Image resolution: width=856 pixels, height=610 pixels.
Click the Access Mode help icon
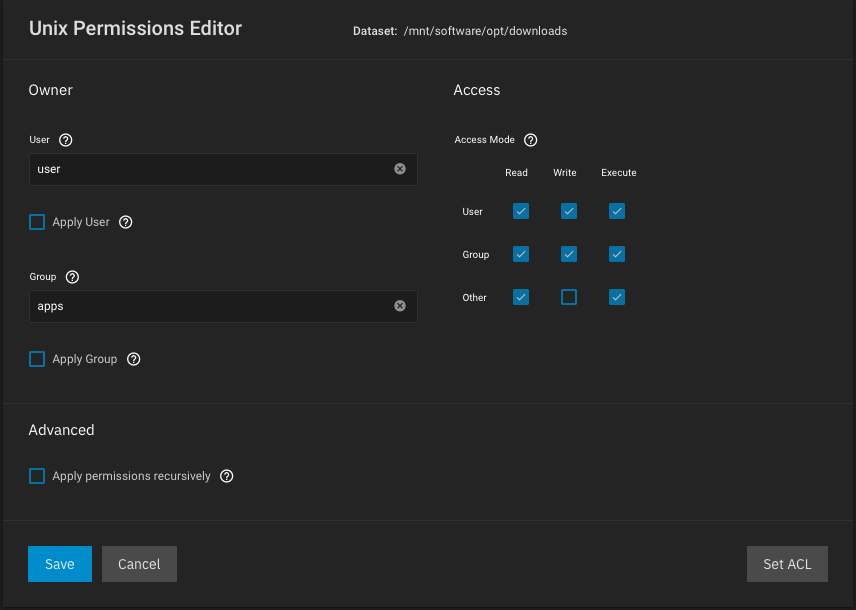tap(531, 140)
